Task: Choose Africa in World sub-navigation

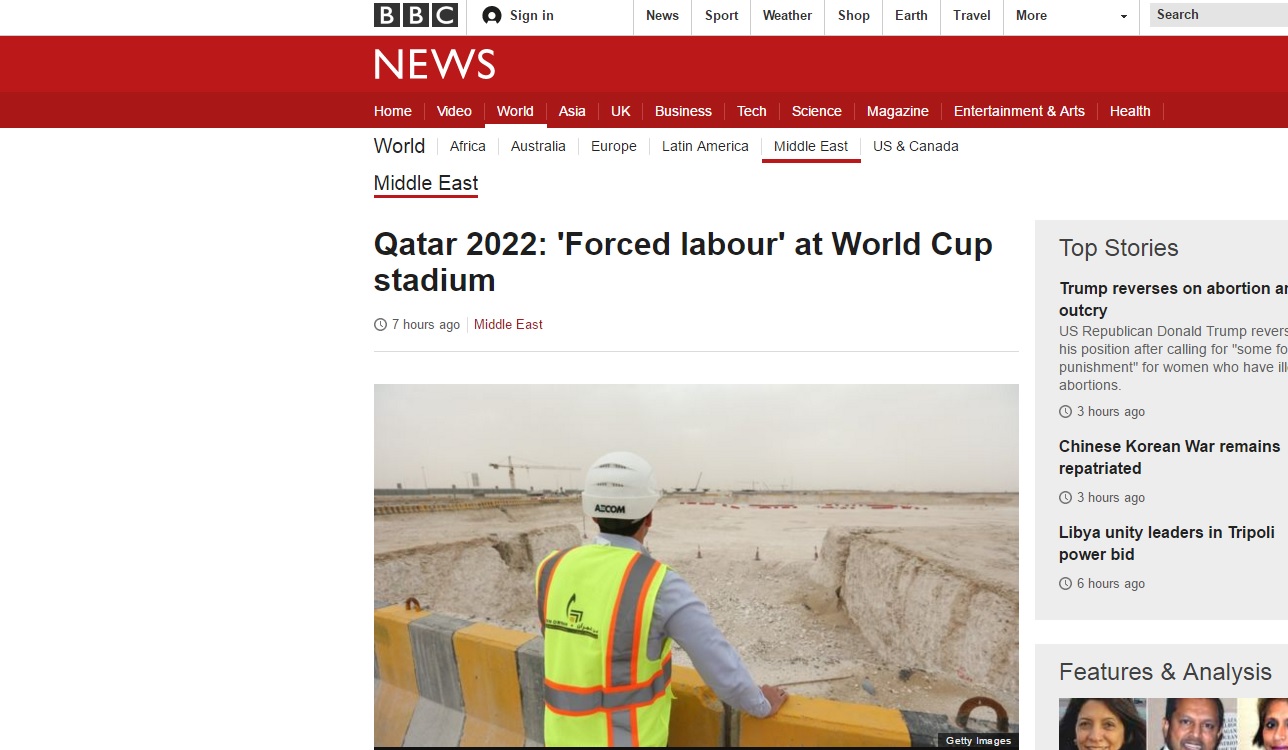Action: [x=468, y=146]
